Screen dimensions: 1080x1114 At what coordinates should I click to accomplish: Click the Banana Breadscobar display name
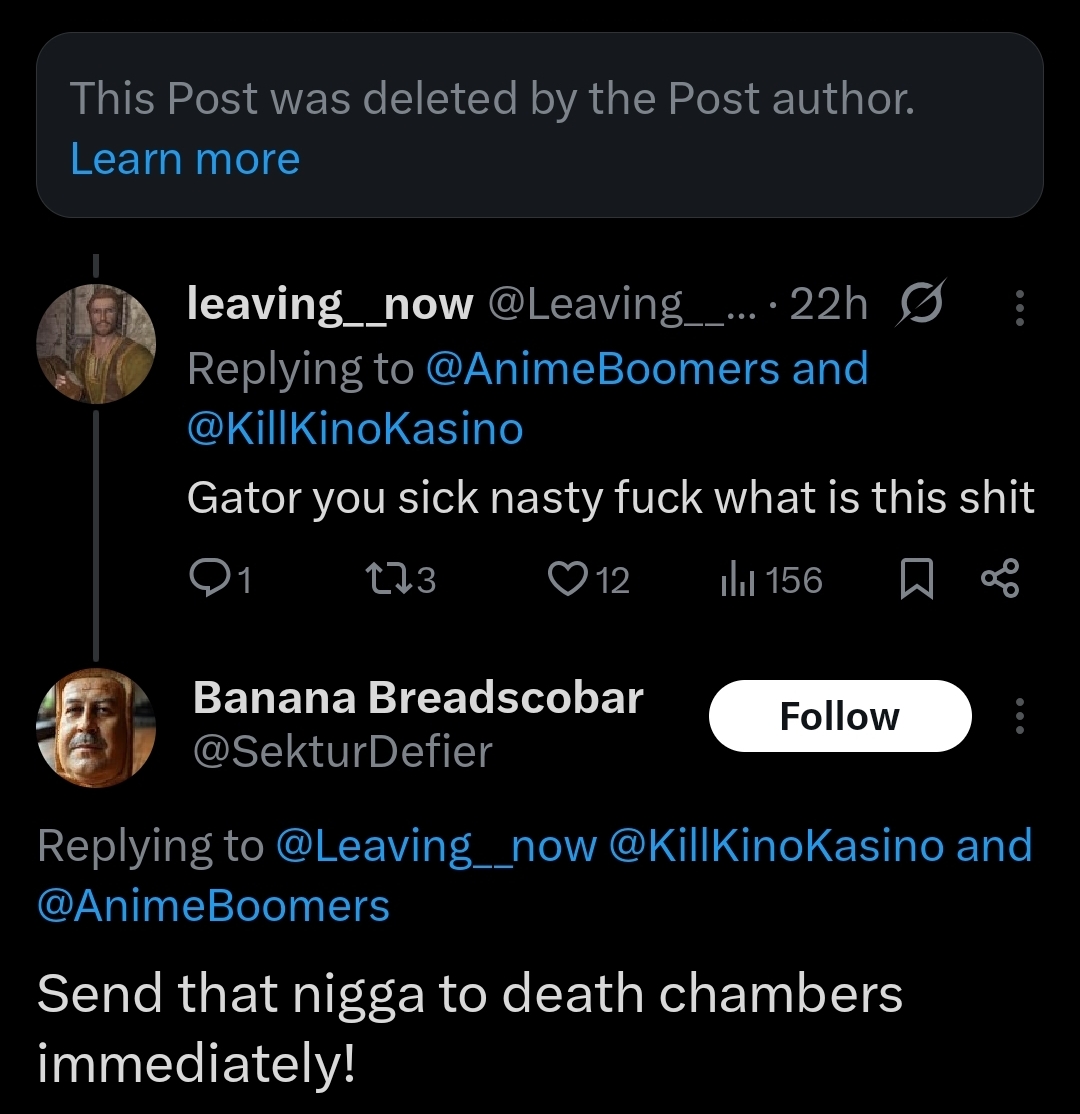417,698
